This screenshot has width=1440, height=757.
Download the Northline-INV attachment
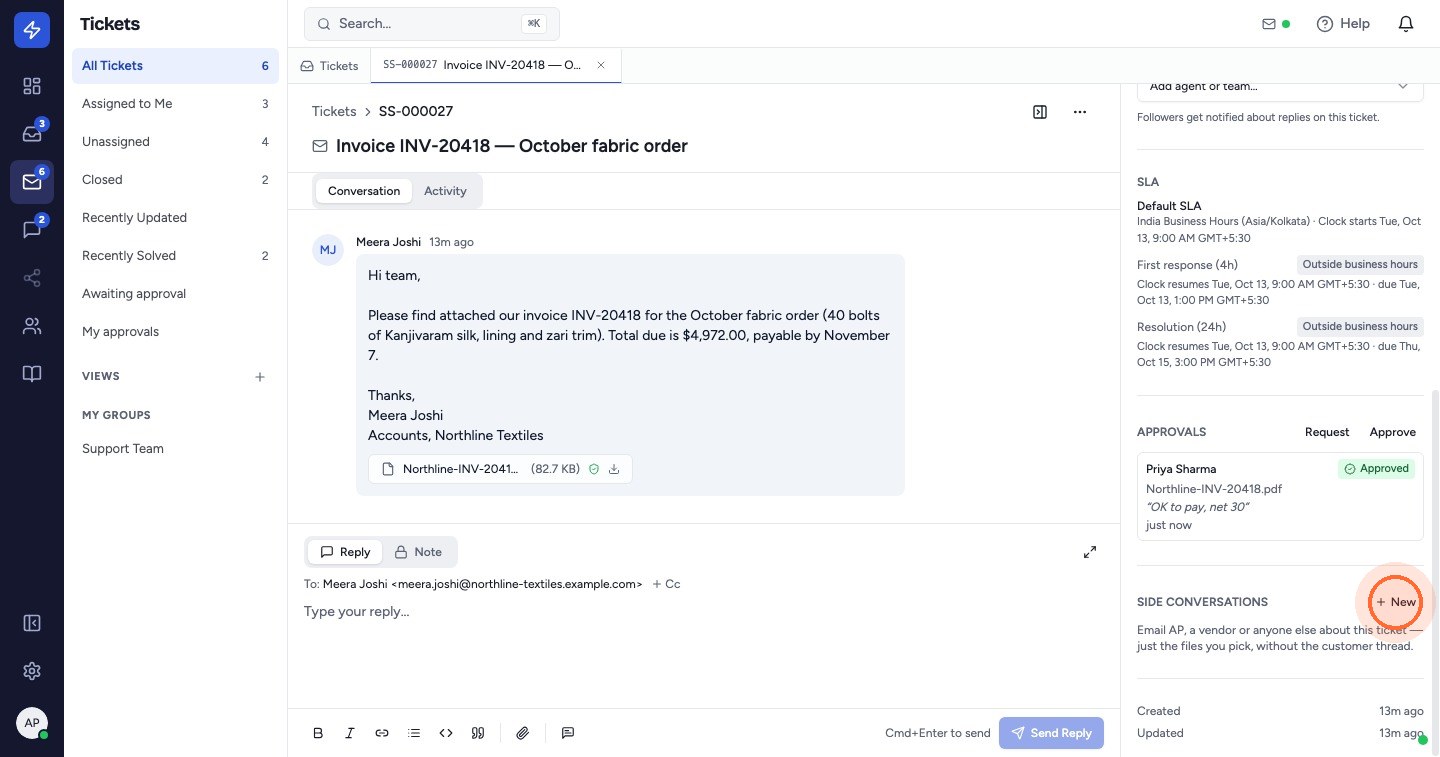(x=614, y=469)
